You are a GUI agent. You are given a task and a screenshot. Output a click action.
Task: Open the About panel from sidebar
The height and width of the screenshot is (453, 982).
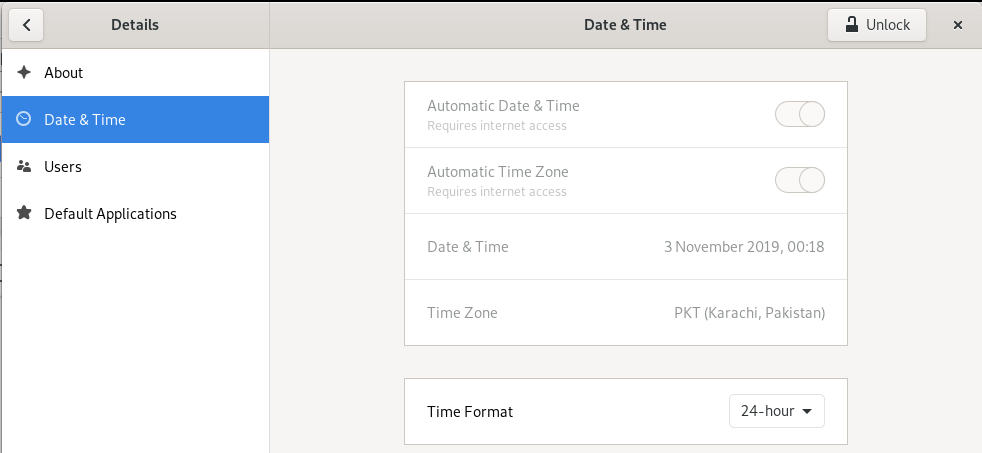point(64,73)
